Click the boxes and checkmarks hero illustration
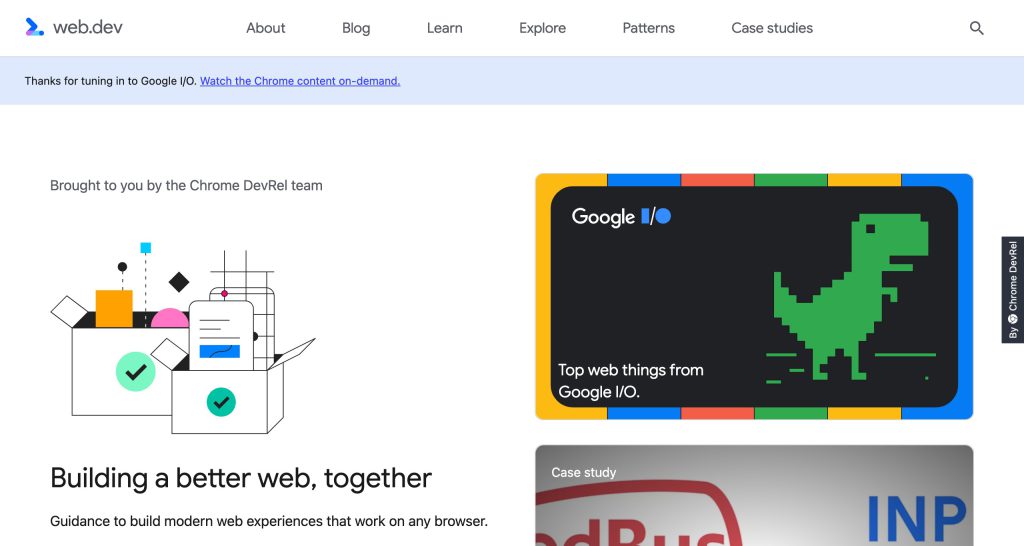Viewport: 1024px width, 546px height. (x=183, y=338)
